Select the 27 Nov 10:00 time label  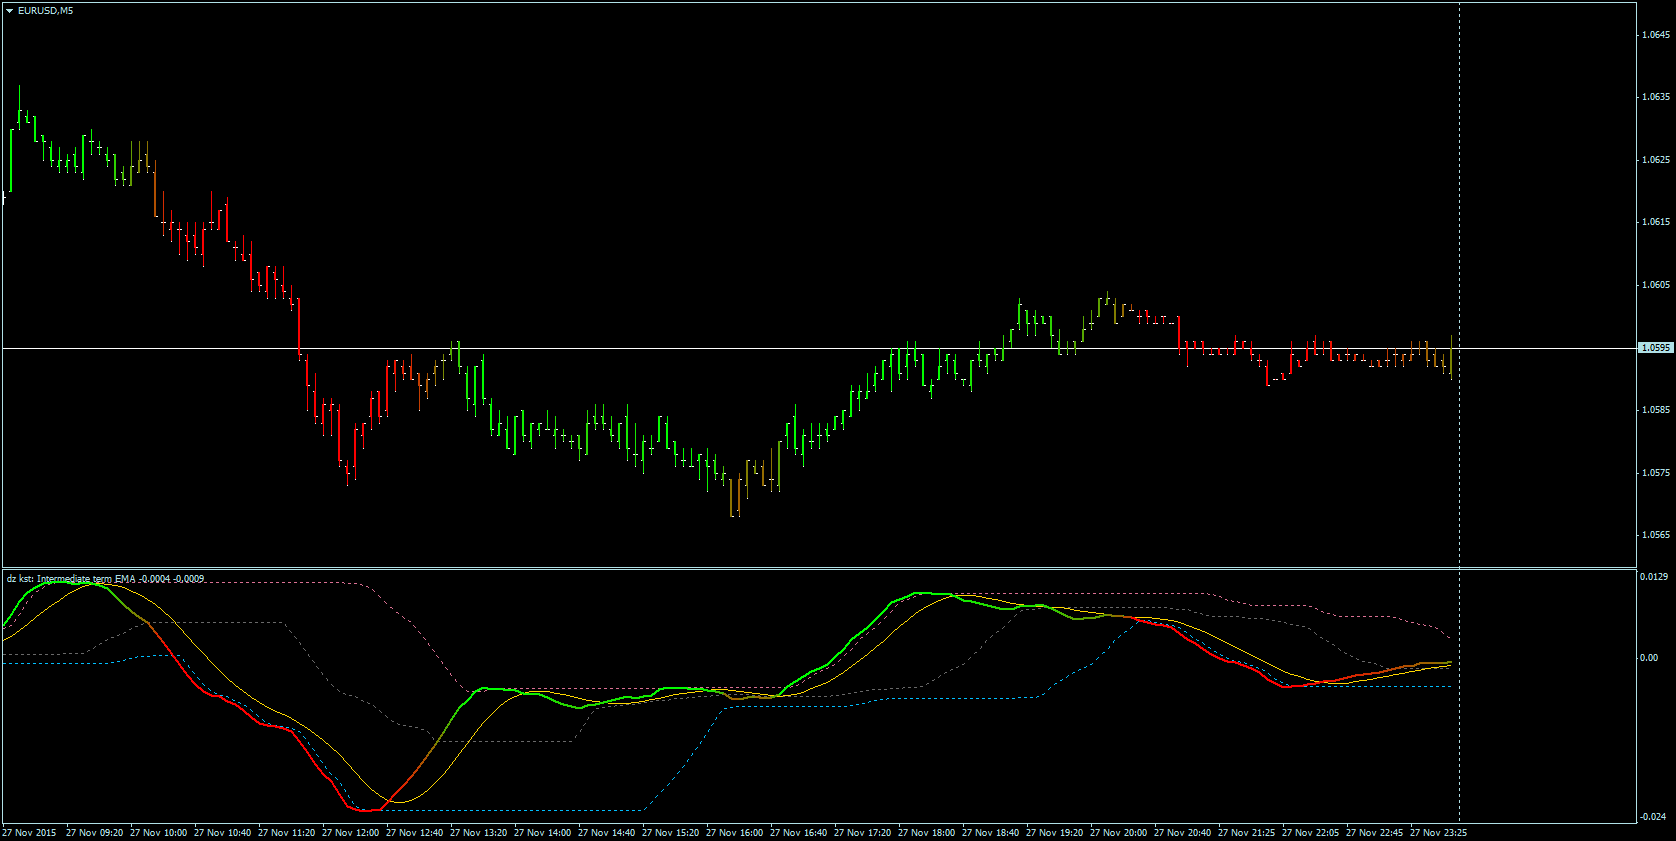(159, 833)
